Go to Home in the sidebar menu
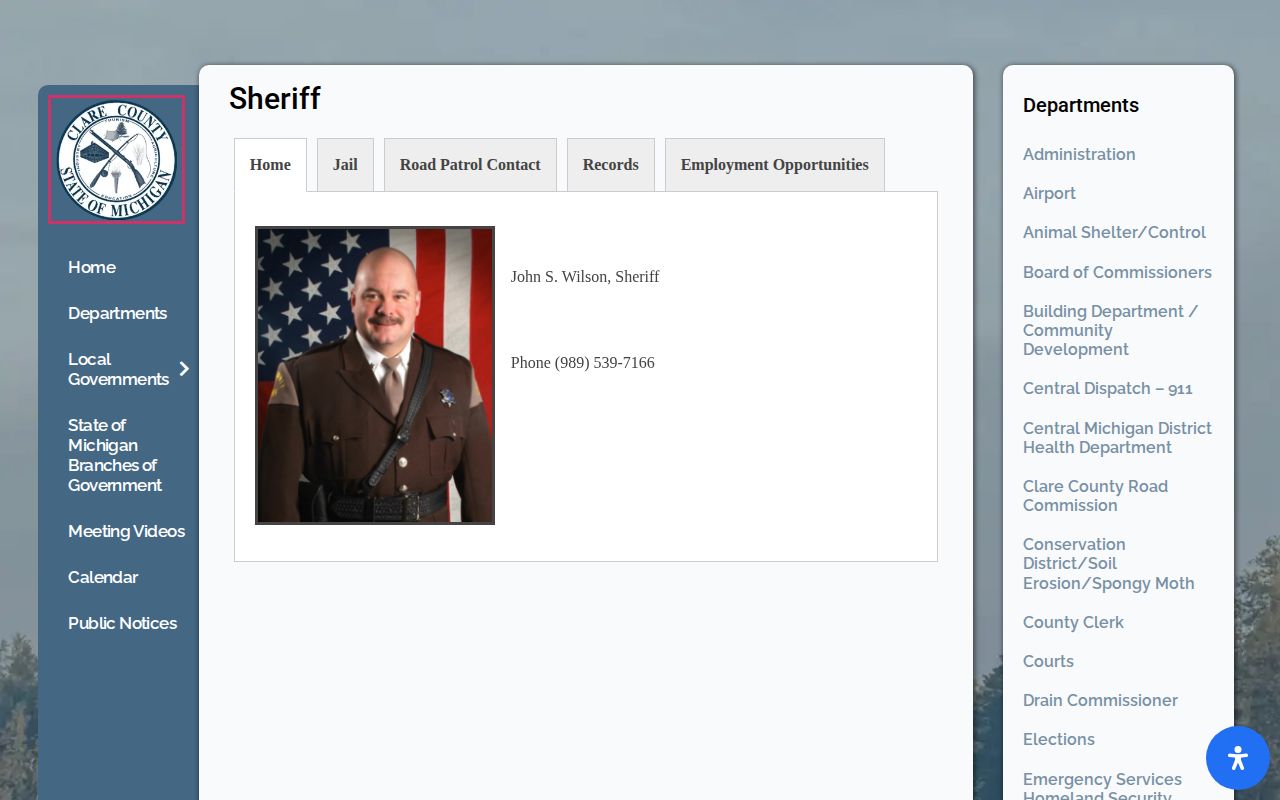The image size is (1280, 800). click(92, 267)
